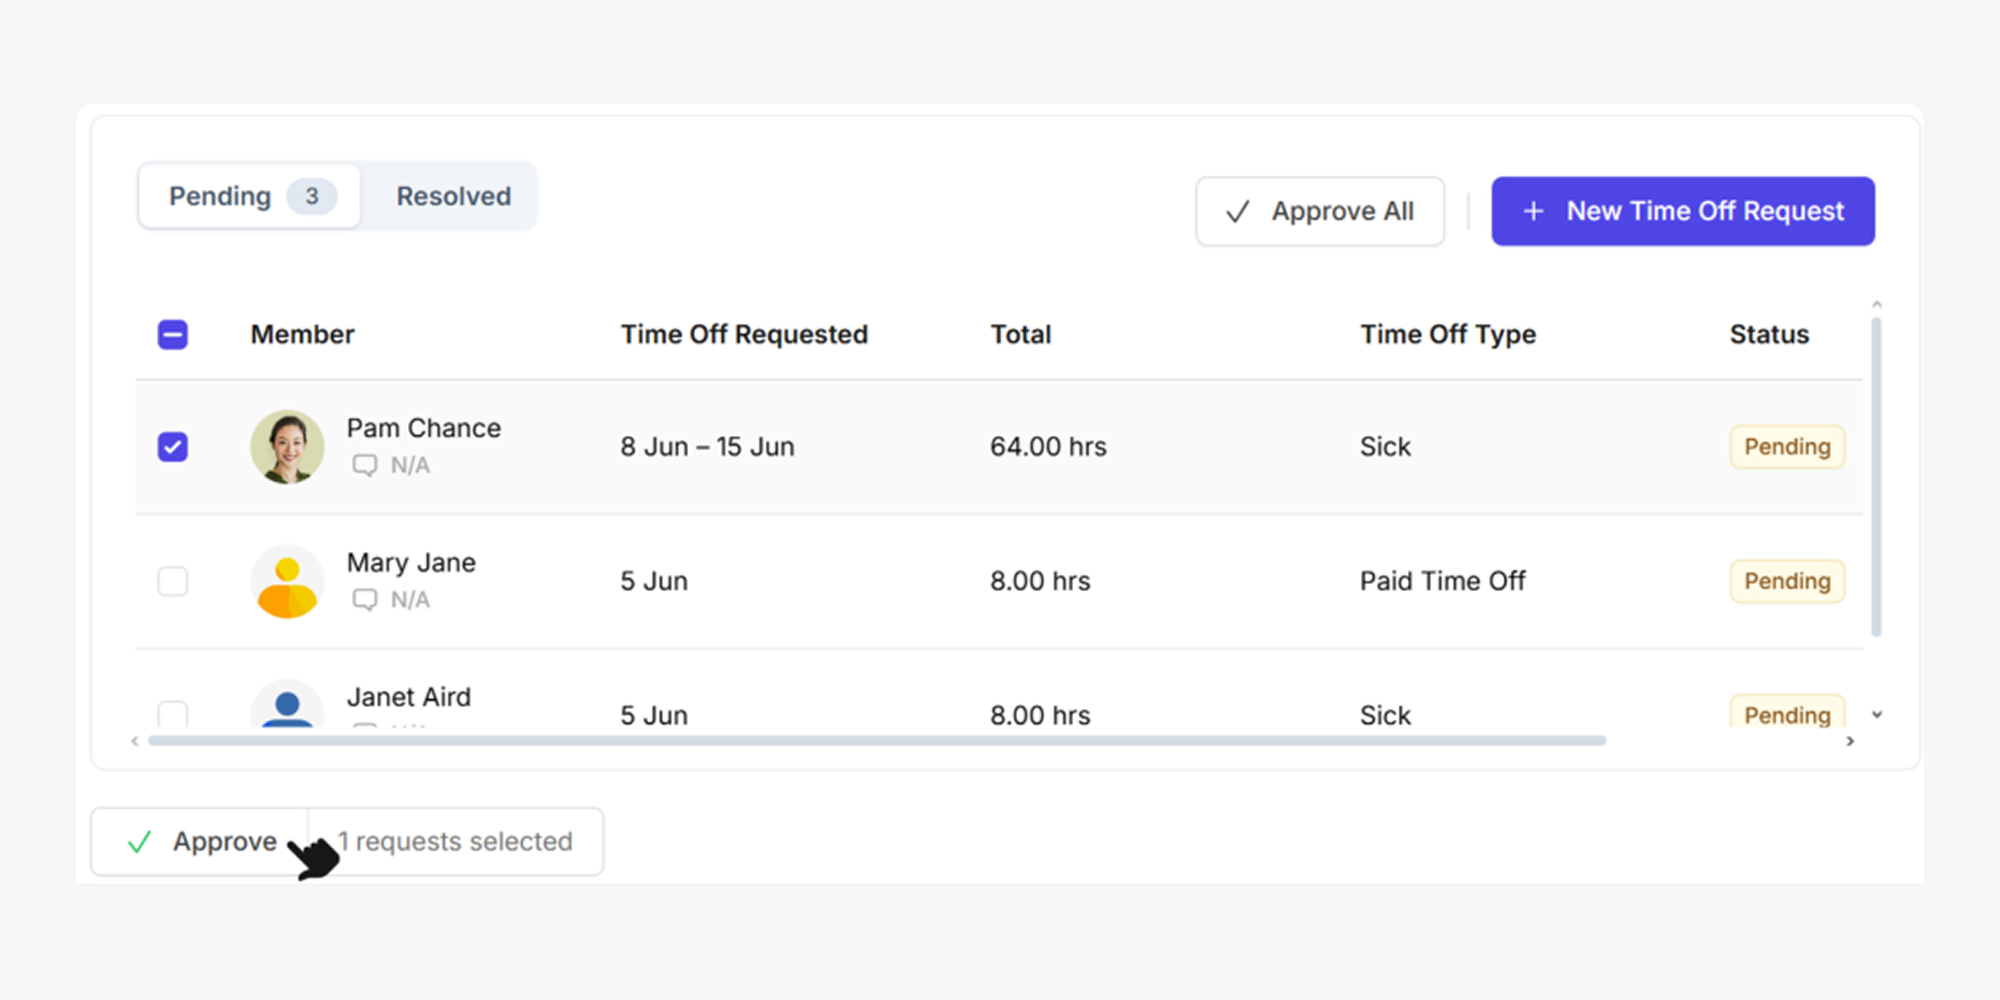Click the Status column header
This screenshot has width=2000, height=1000.
point(1769,334)
